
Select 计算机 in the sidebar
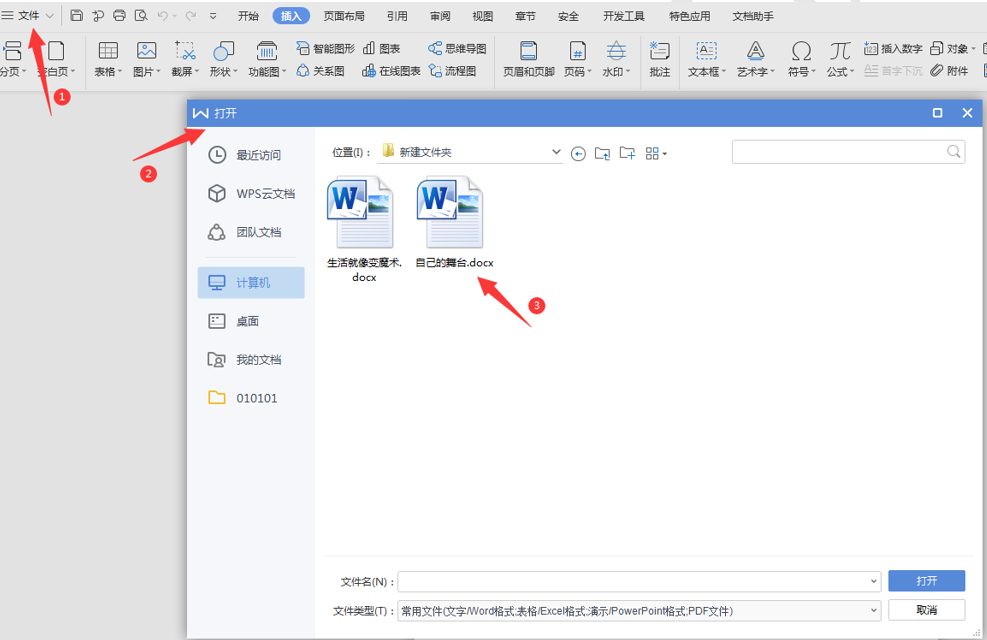[x=251, y=283]
